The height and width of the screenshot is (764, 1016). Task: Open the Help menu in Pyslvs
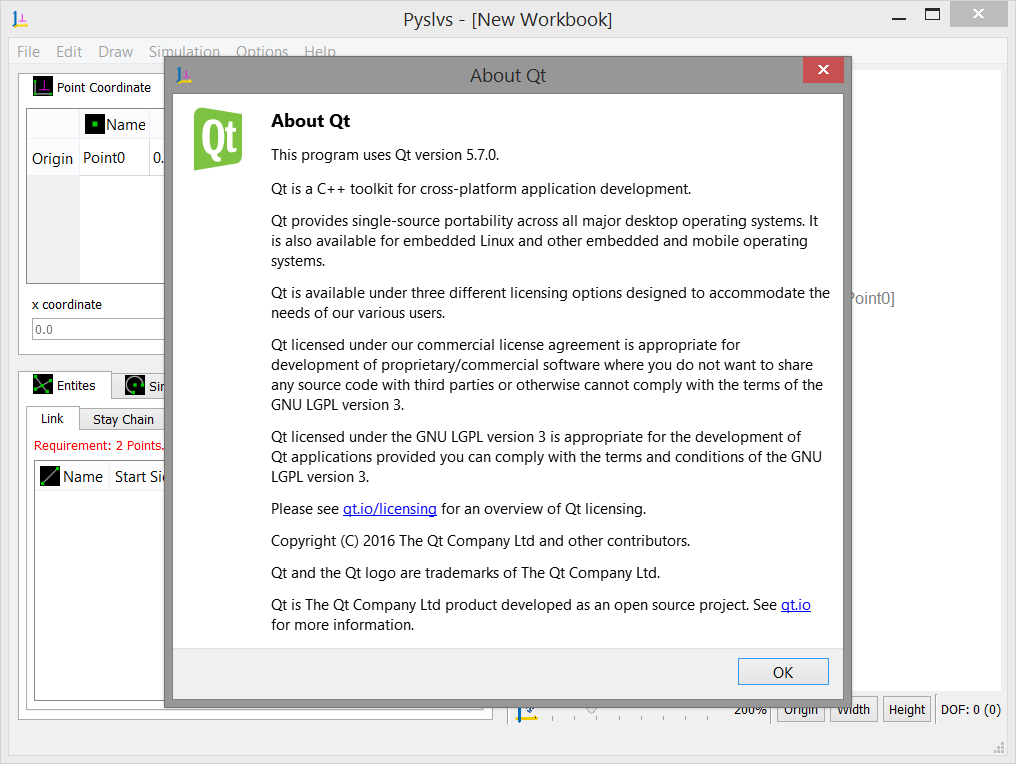pos(320,52)
